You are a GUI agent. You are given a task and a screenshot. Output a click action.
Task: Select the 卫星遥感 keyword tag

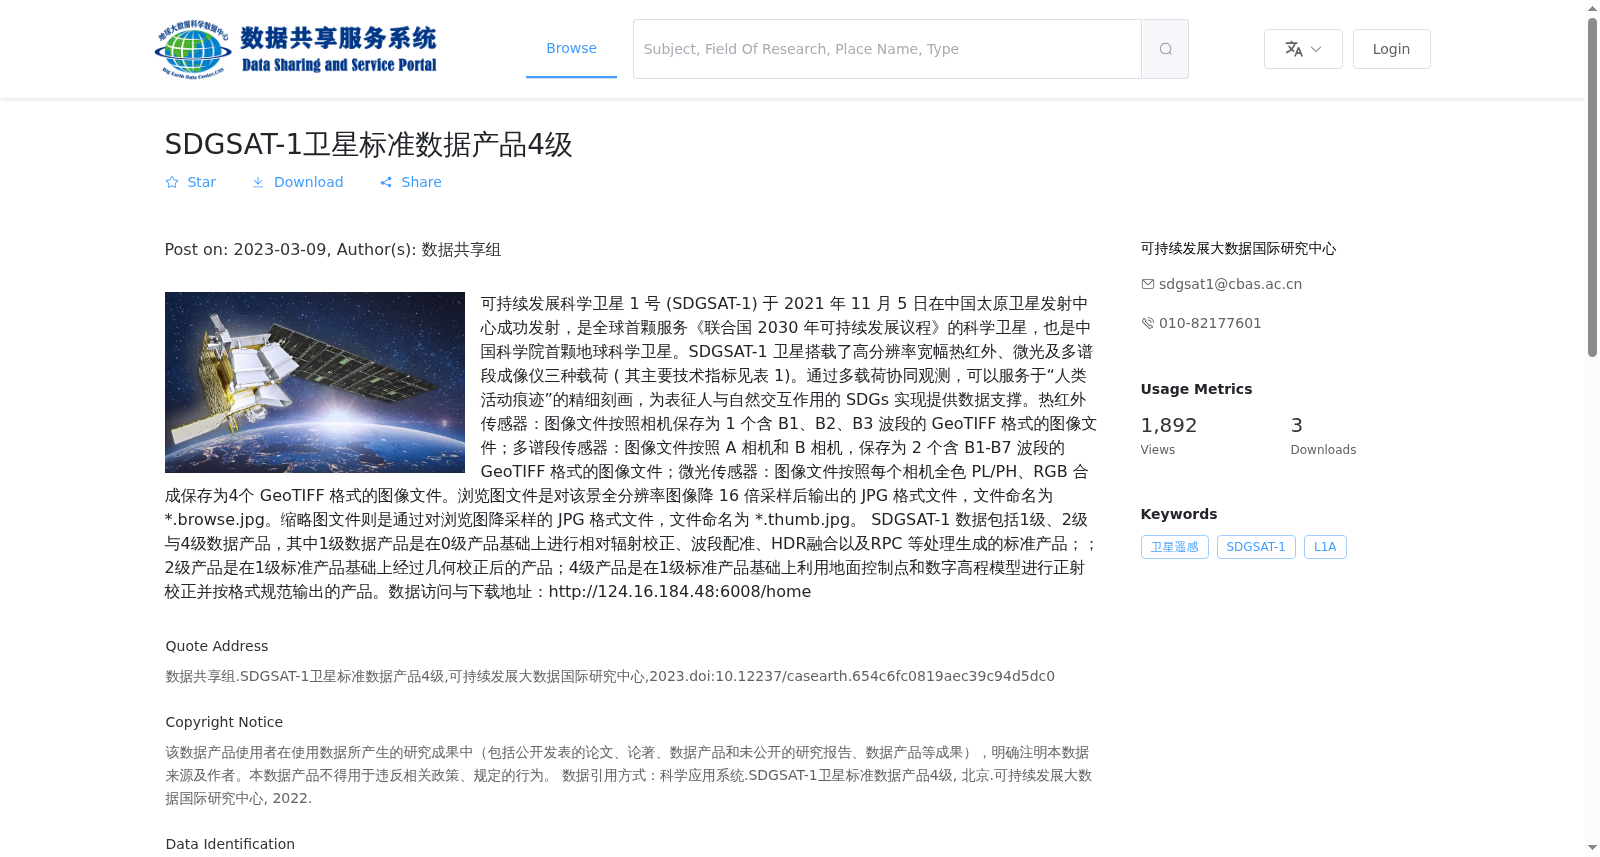coord(1174,547)
